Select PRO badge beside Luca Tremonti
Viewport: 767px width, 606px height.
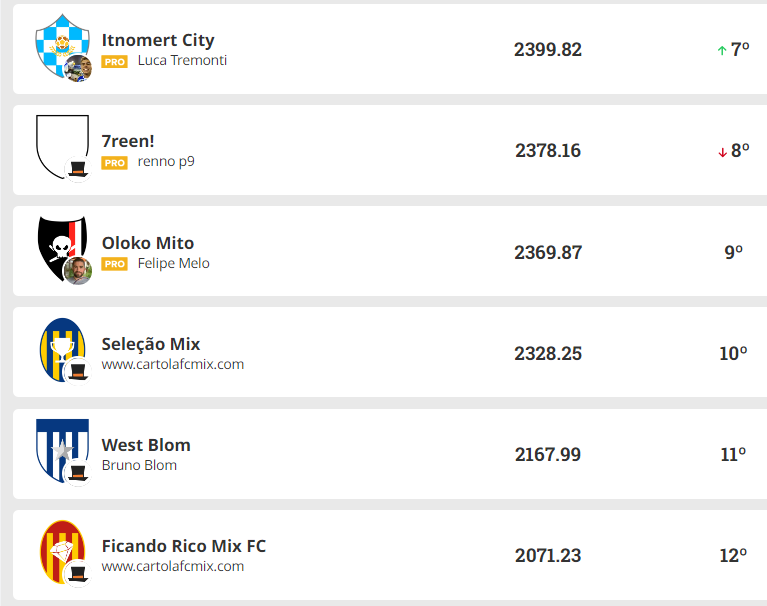114,62
